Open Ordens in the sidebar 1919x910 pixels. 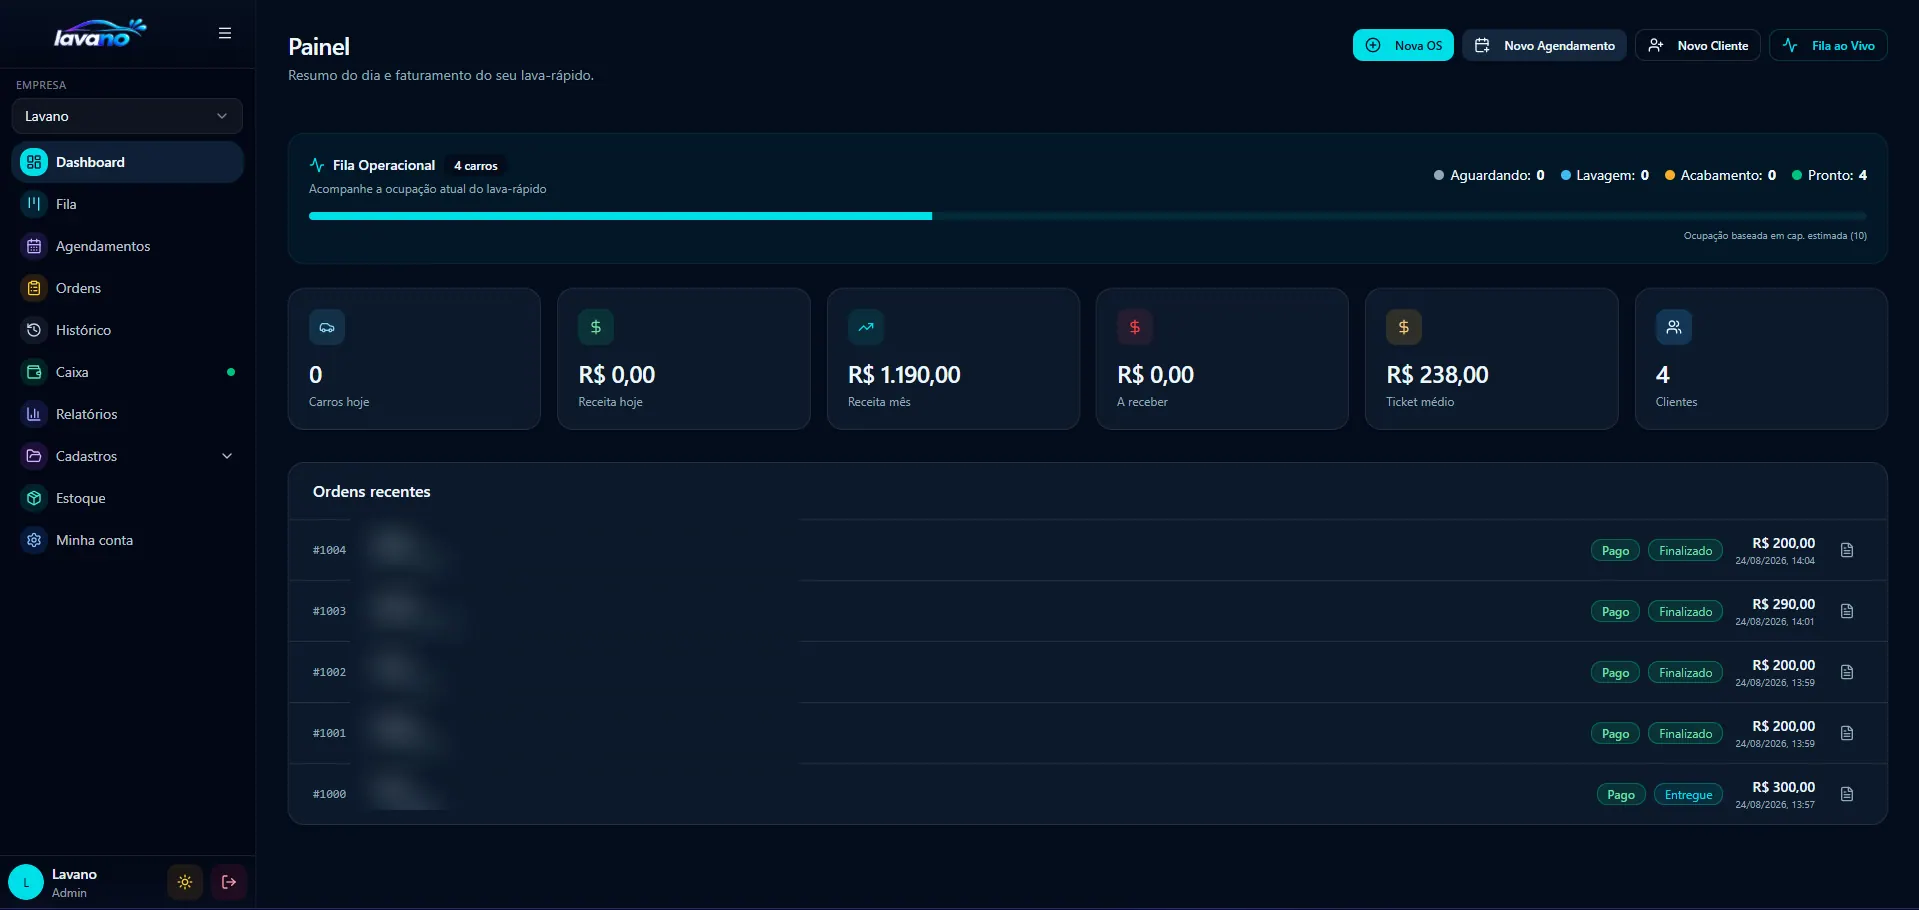coord(127,288)
